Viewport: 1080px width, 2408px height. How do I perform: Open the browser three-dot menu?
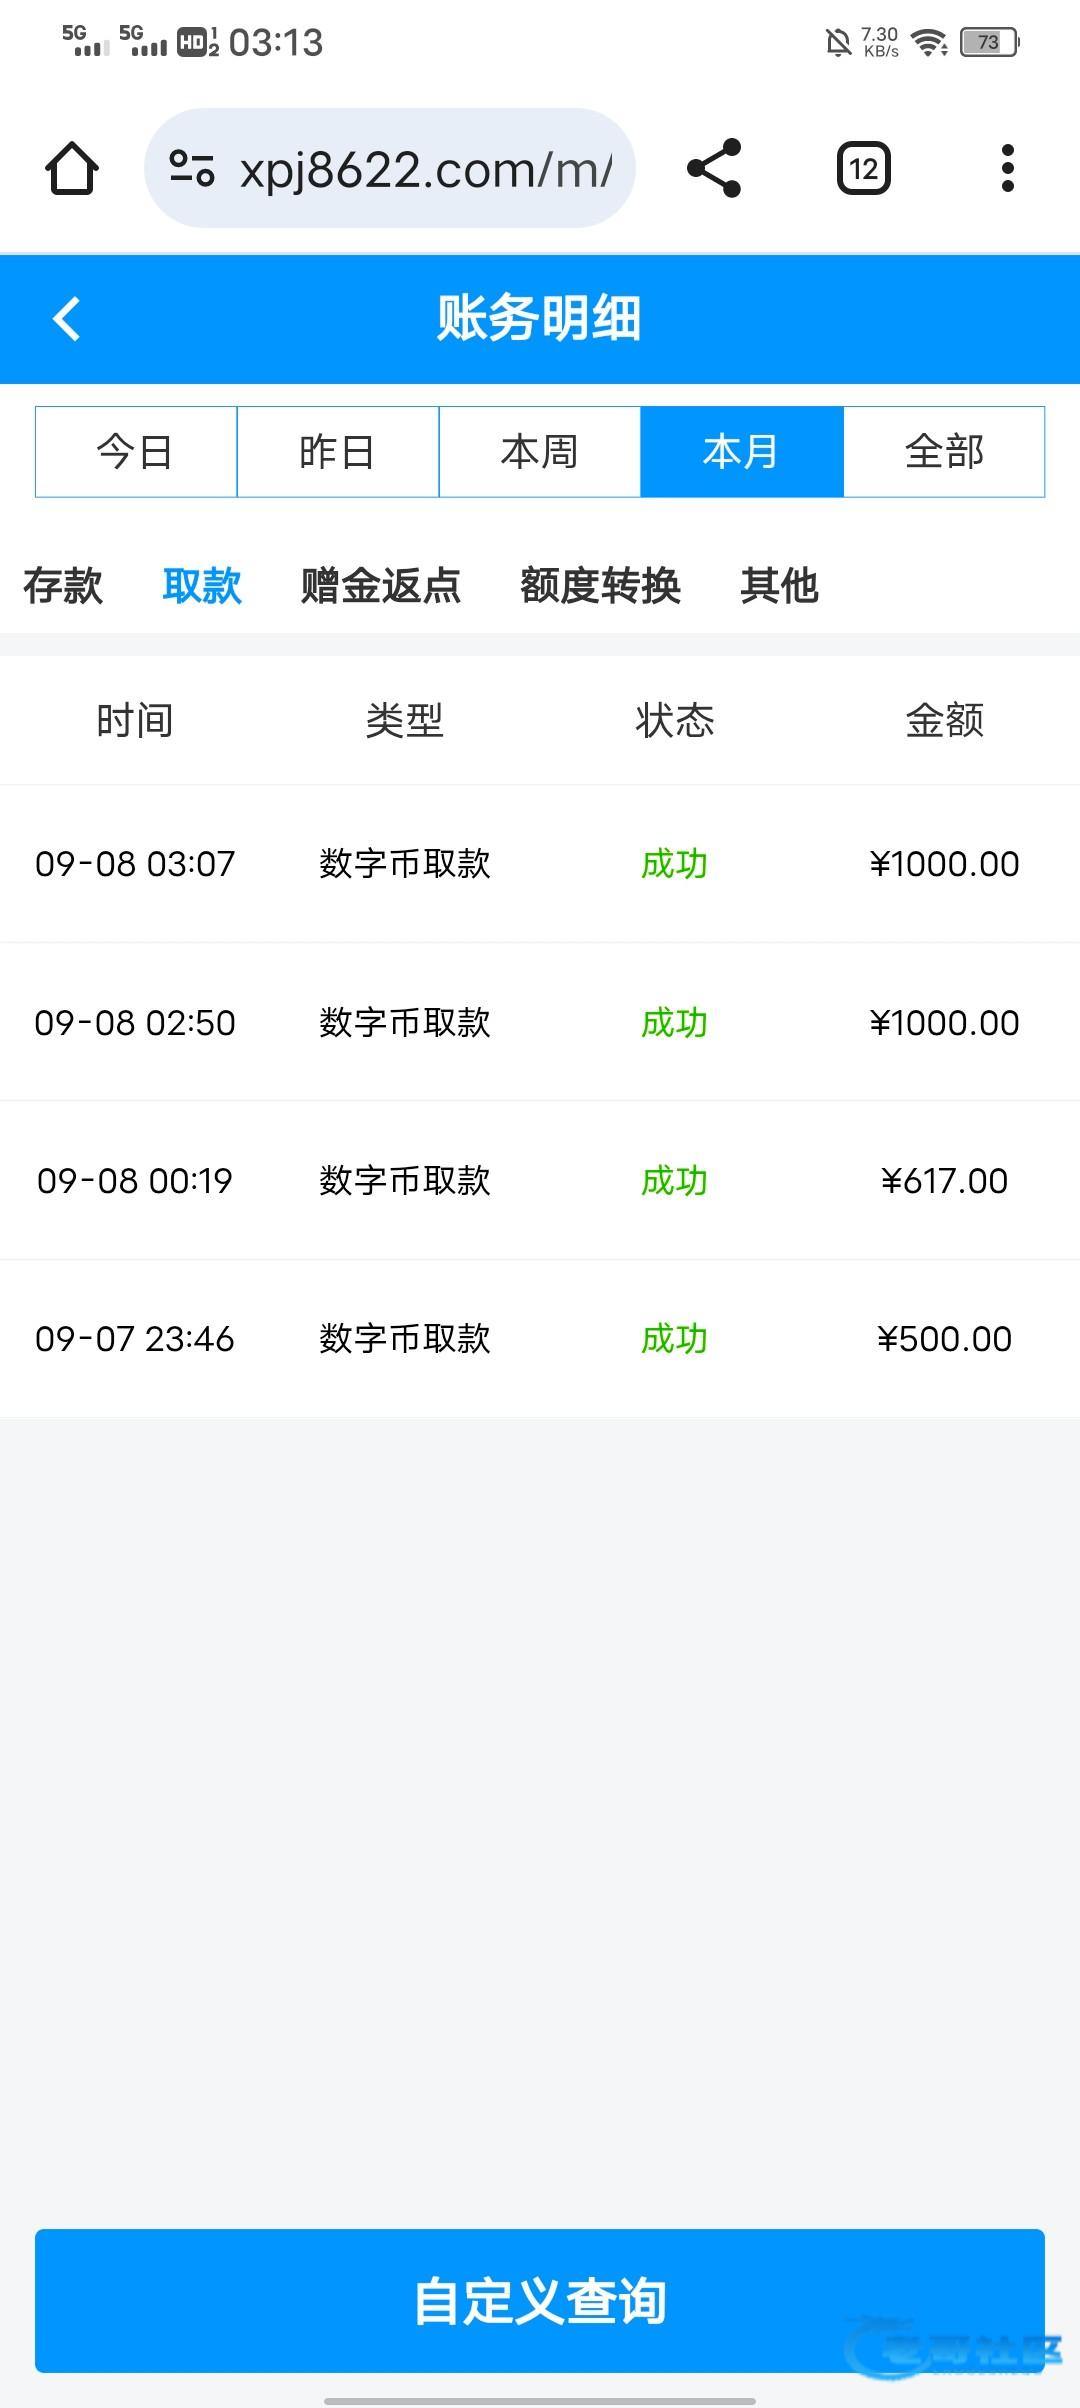(1007, 168)
